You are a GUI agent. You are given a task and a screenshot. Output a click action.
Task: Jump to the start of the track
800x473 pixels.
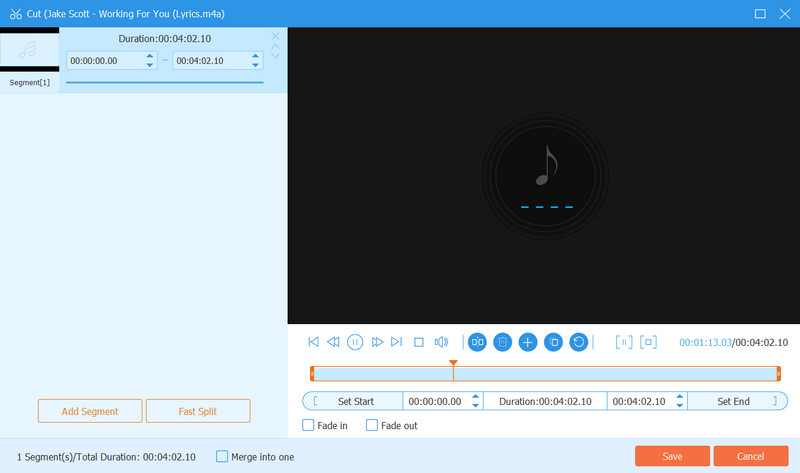click(x=313, y=342)
